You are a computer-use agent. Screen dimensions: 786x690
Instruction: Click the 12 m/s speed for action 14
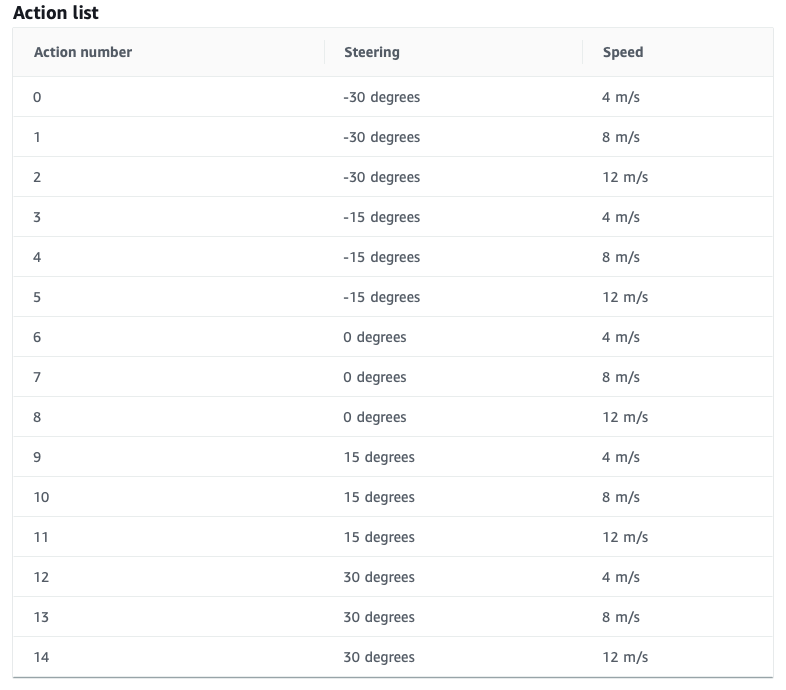click(x=625, y=657)
